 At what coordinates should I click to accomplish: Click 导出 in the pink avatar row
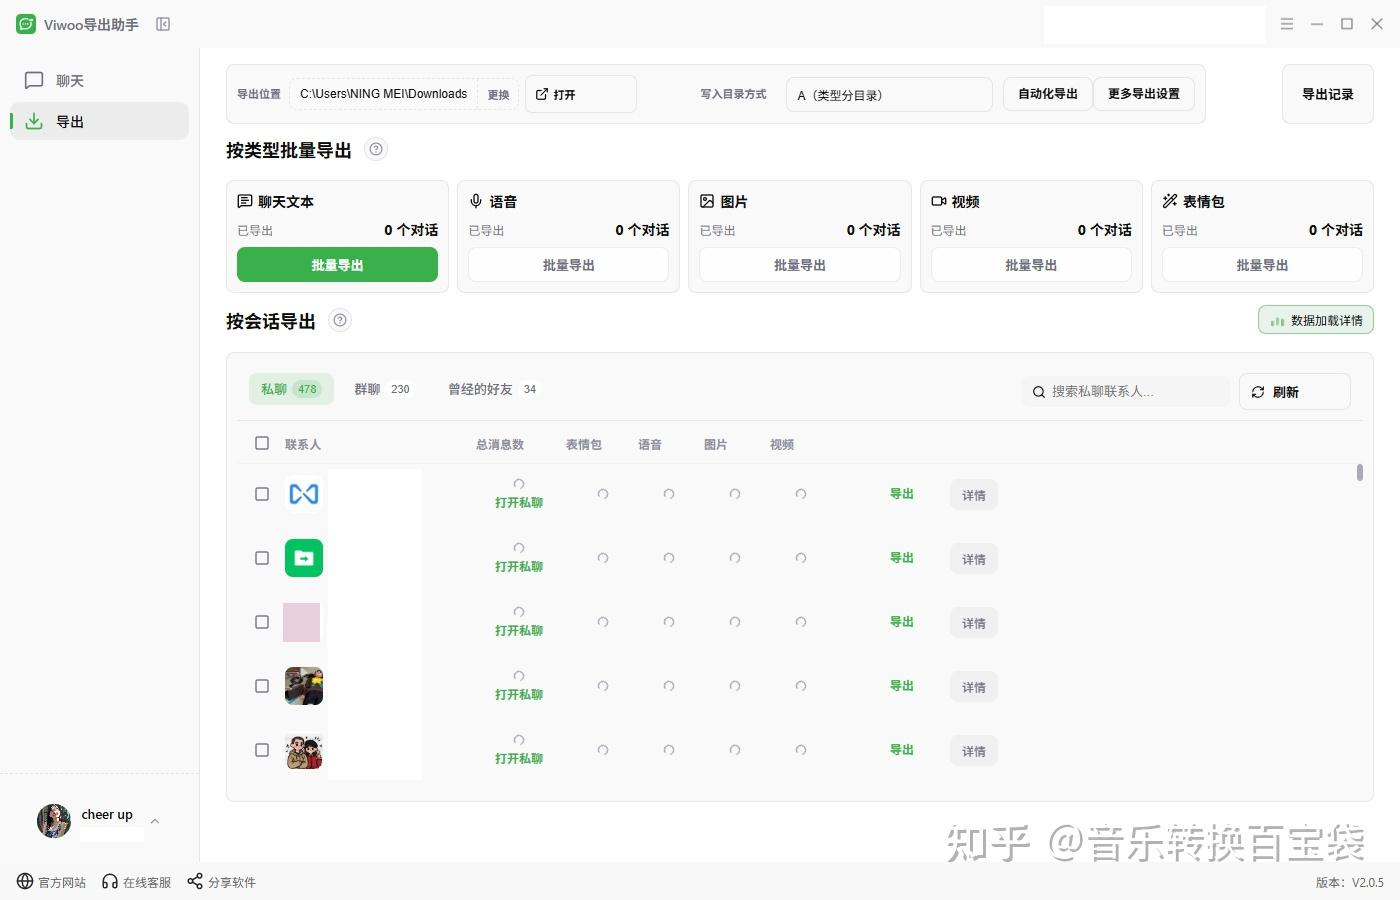click(902, 622)
